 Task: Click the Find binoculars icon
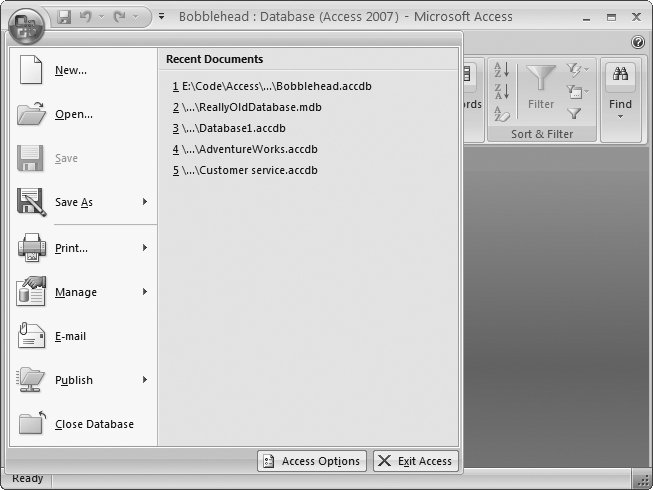(620, 76)
